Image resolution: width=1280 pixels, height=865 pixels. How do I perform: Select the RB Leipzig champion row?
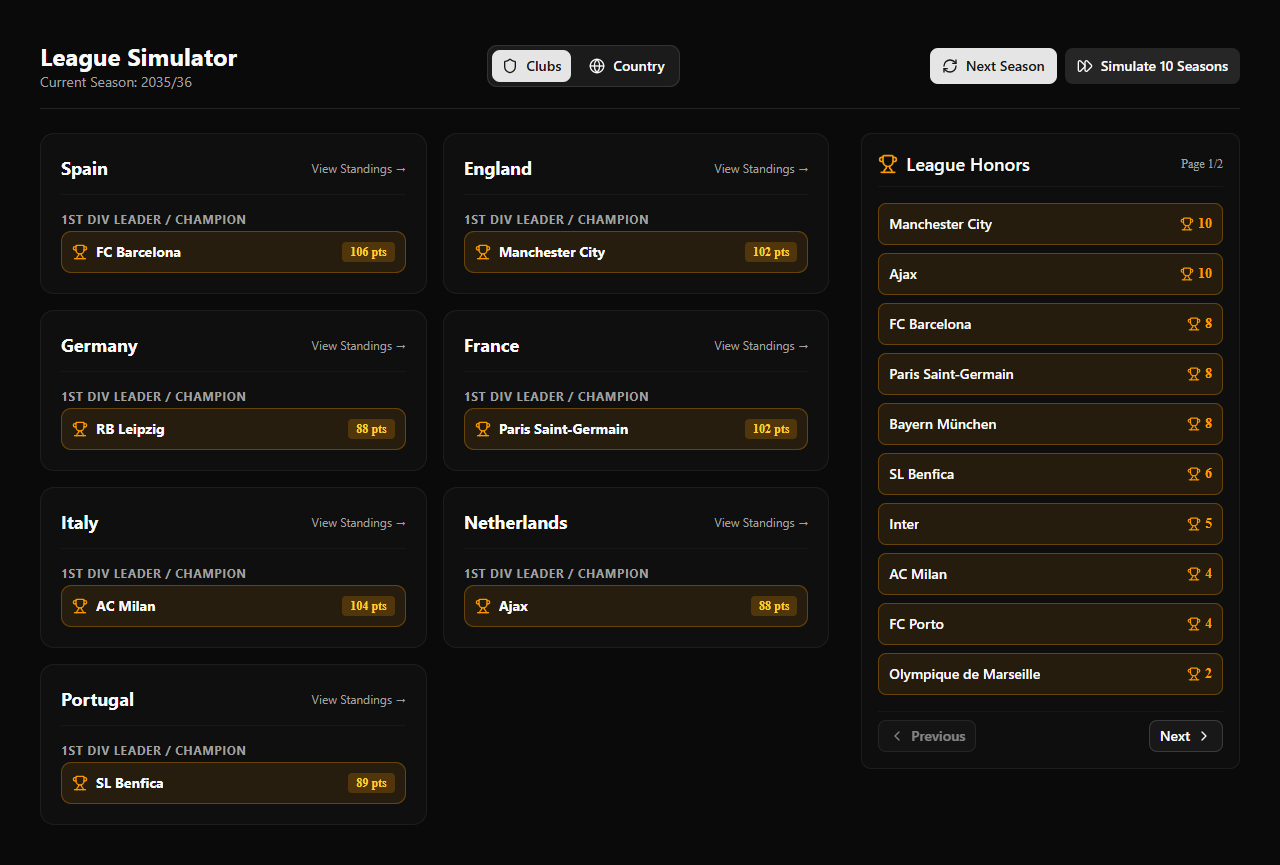pyautogui.click(x=233, y=429)
